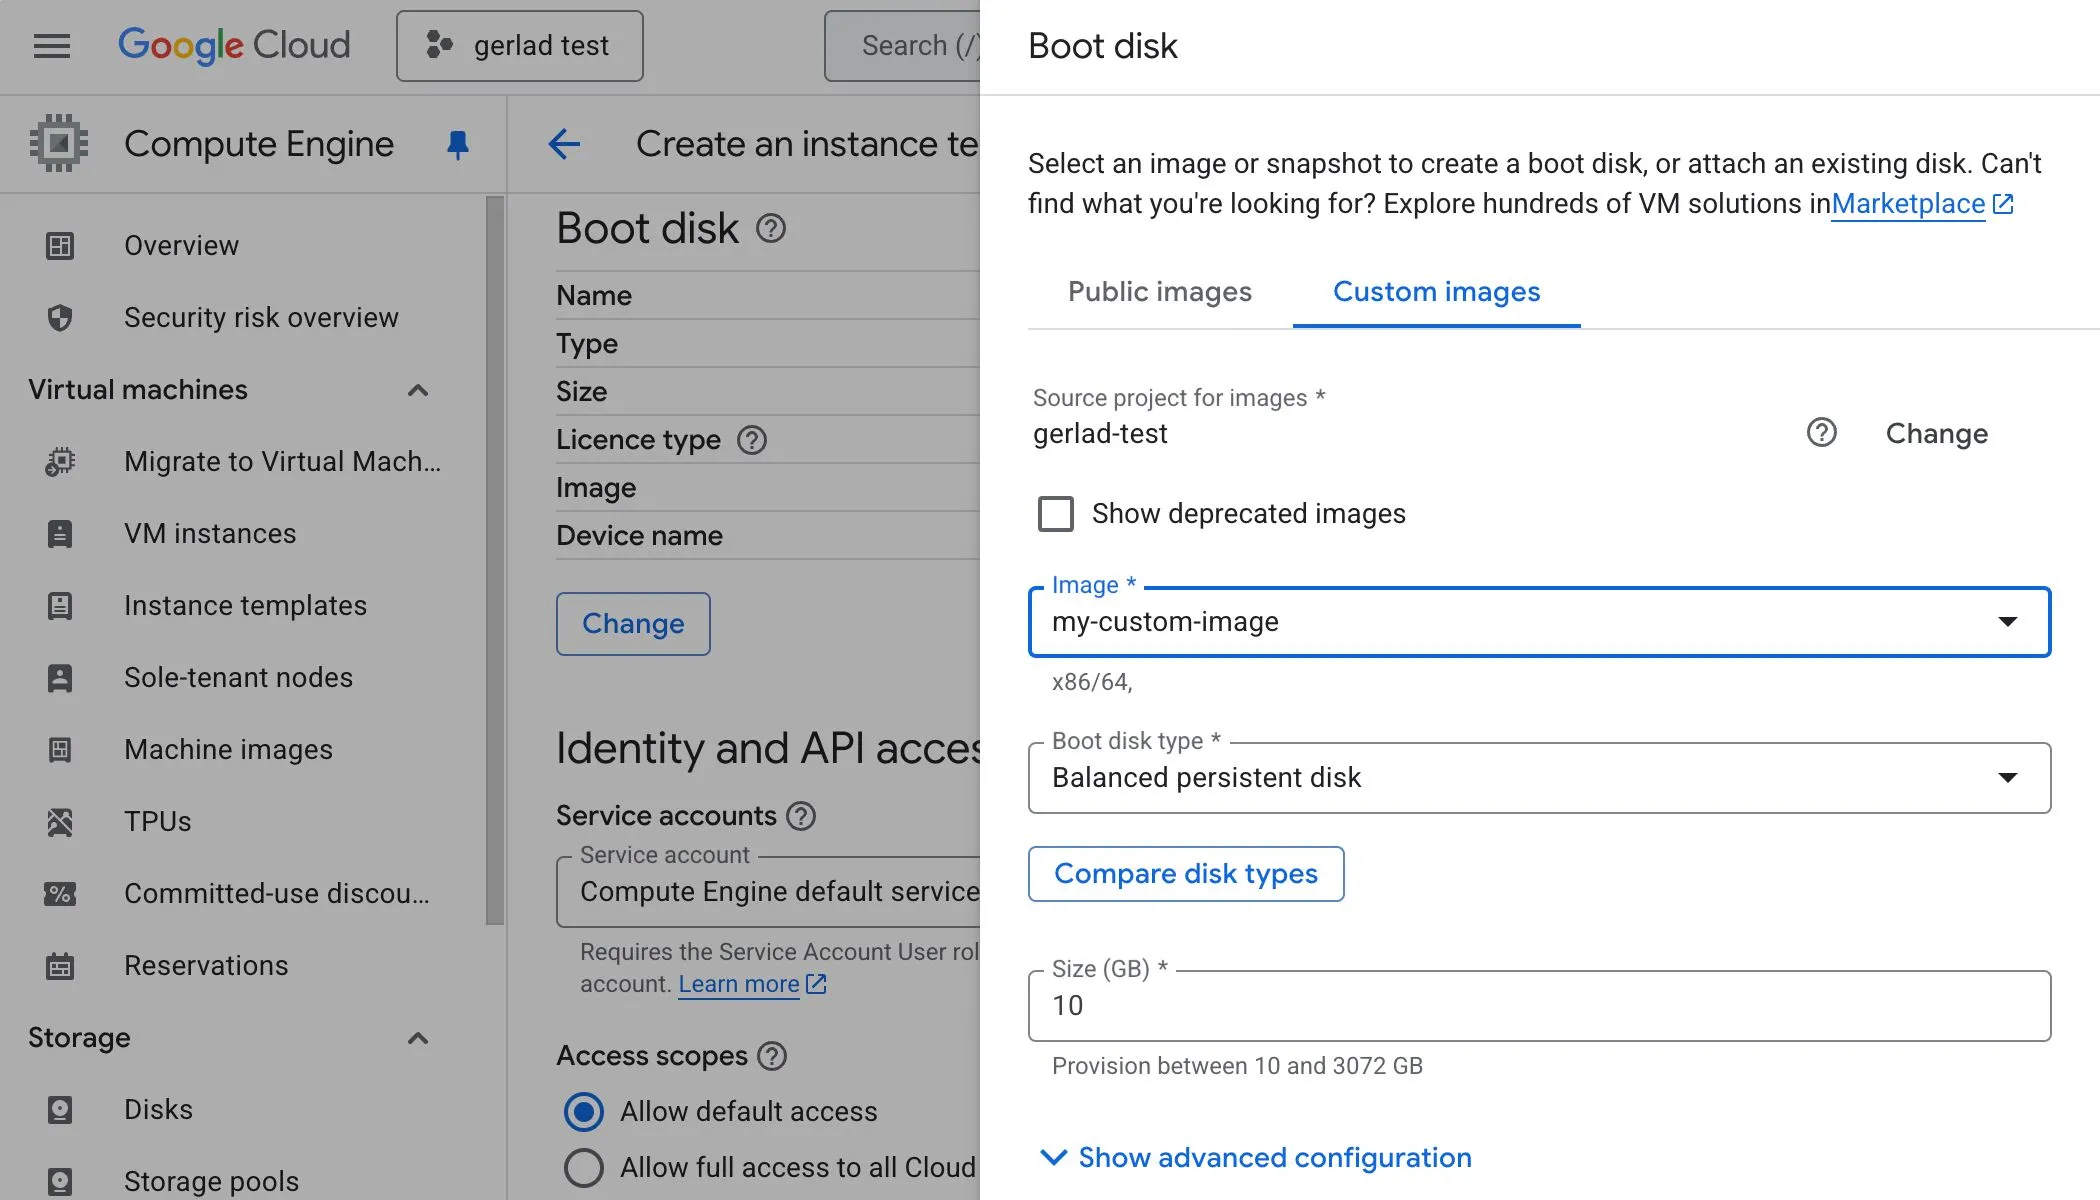Screen dimensions: 2100x1200
Task: Open Reservations in sidebar
Action: pos(206,966)
